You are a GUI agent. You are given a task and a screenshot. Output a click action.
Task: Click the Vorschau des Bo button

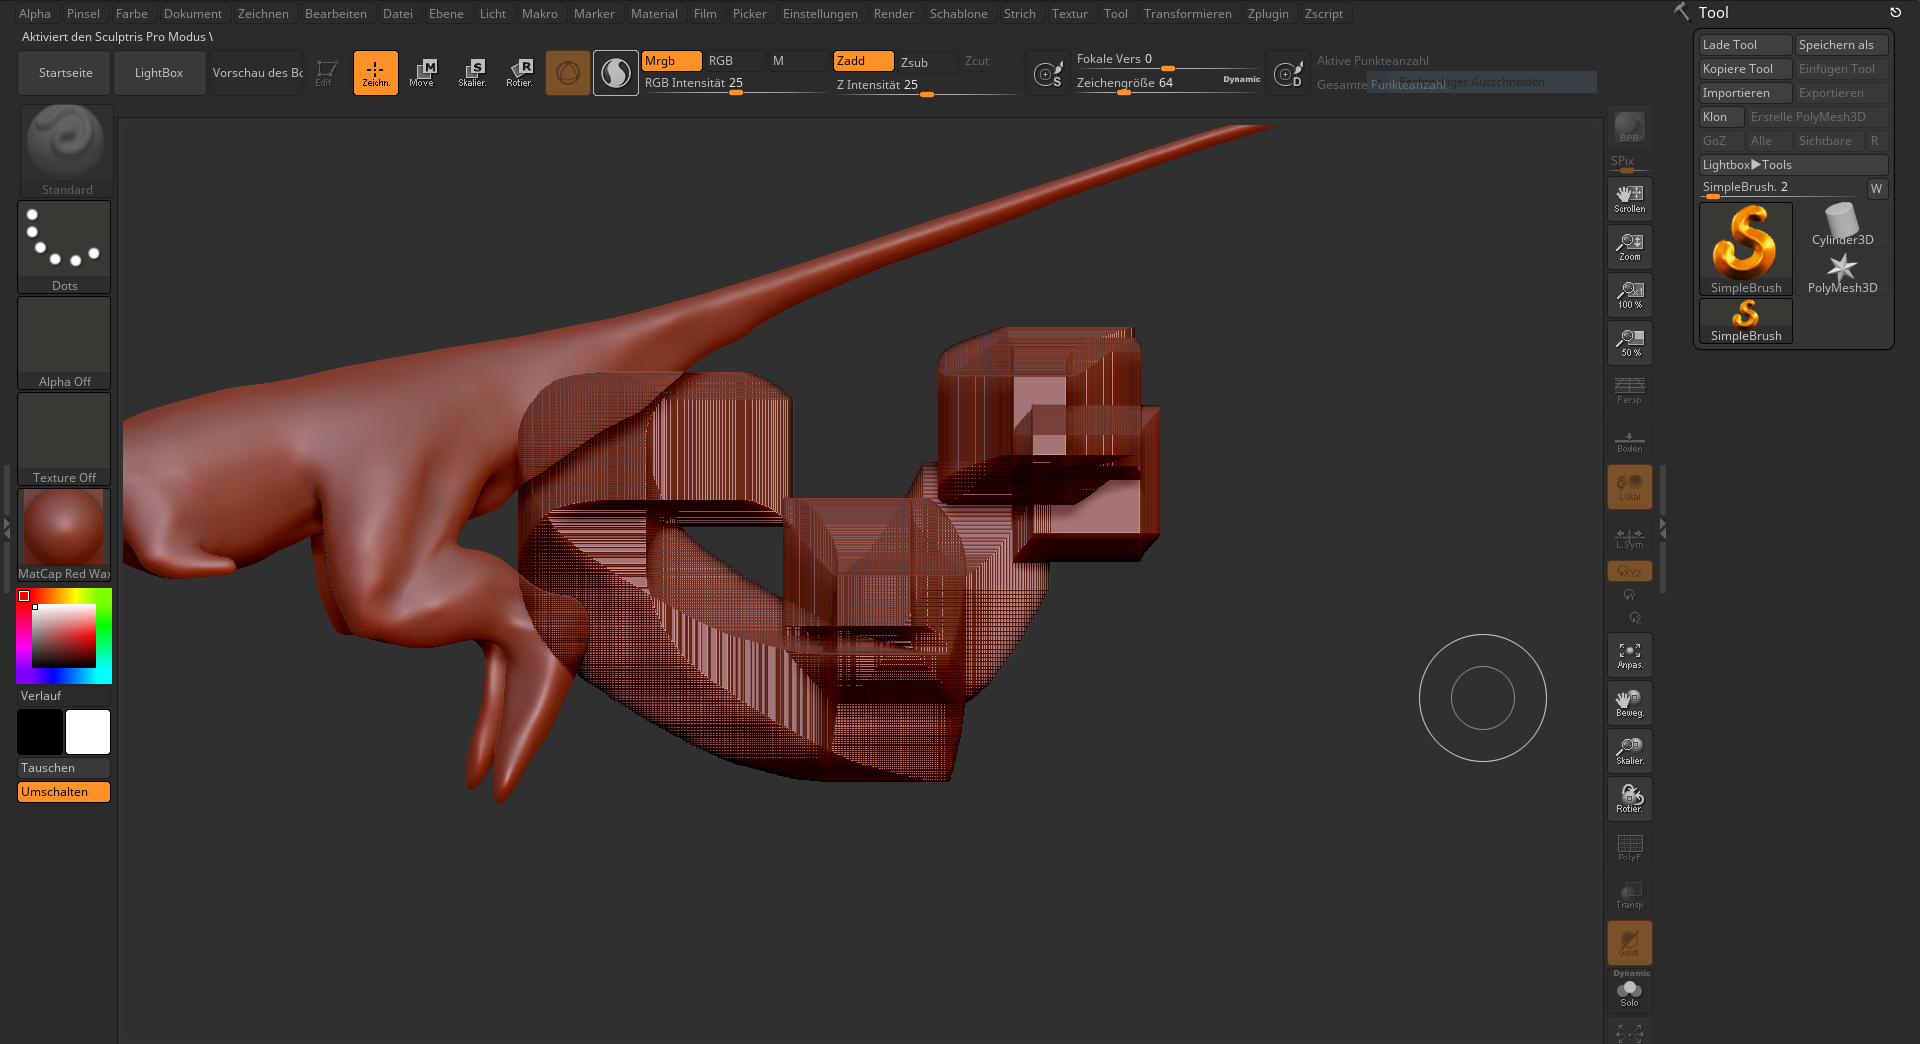click(257, 73)
